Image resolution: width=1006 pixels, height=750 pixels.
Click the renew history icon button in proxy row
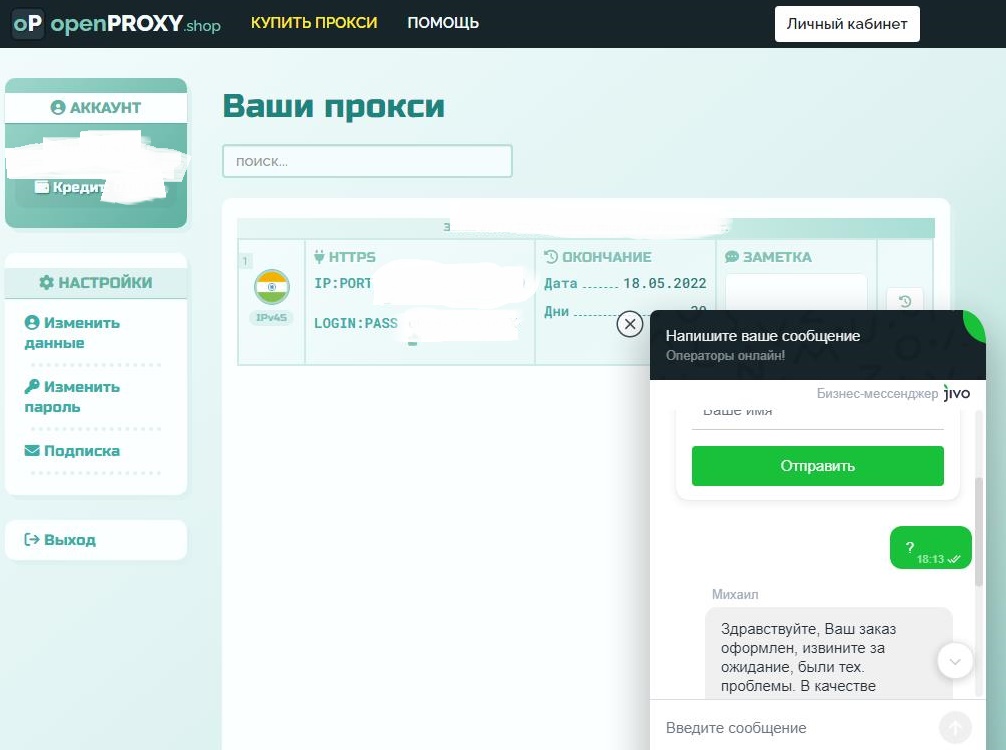[905, 300]
